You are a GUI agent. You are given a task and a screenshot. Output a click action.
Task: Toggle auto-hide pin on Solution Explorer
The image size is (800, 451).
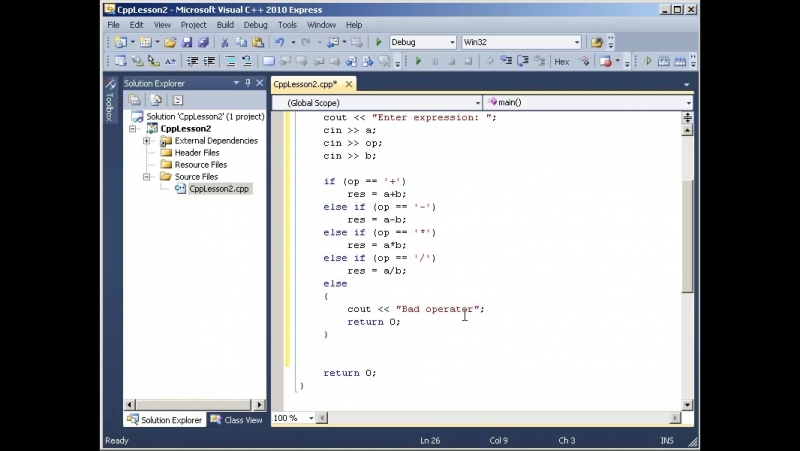tap(248, 83)
